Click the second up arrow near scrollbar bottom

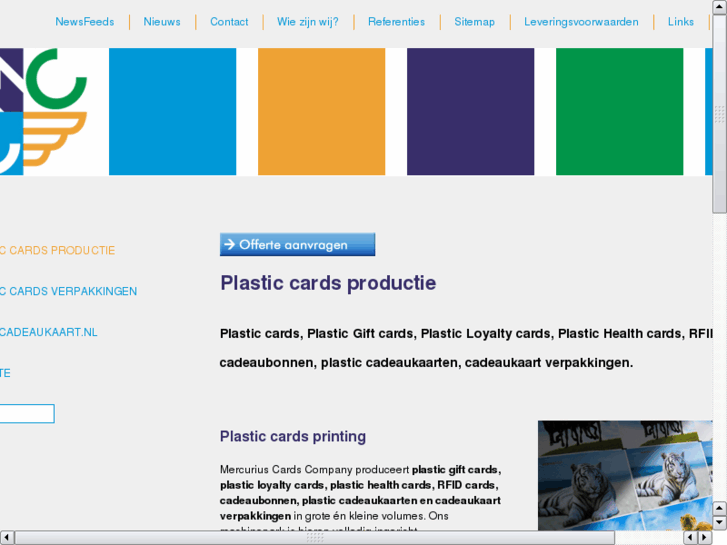(720, 508)
